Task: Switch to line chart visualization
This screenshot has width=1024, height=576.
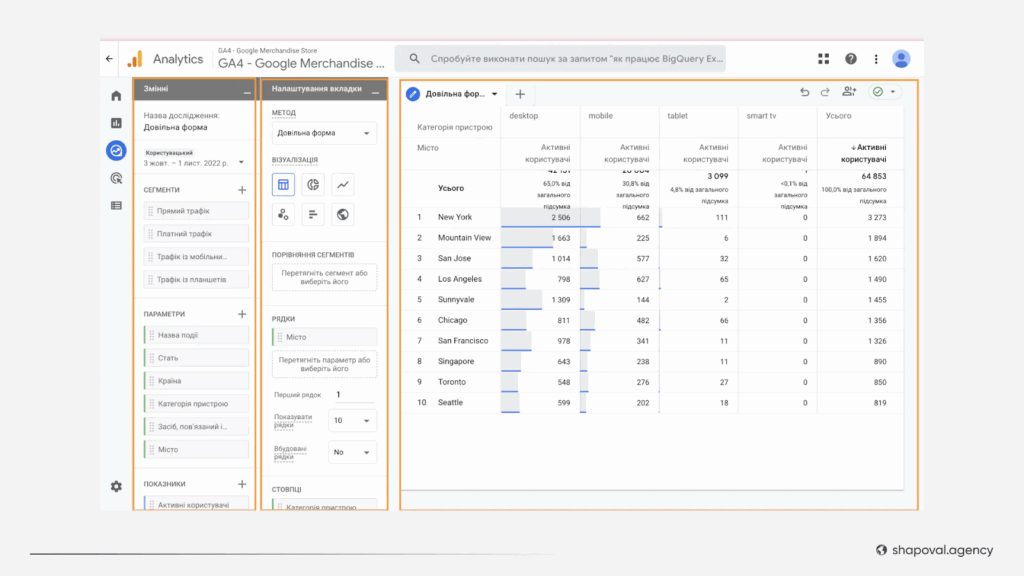Action: pos(343,184)
